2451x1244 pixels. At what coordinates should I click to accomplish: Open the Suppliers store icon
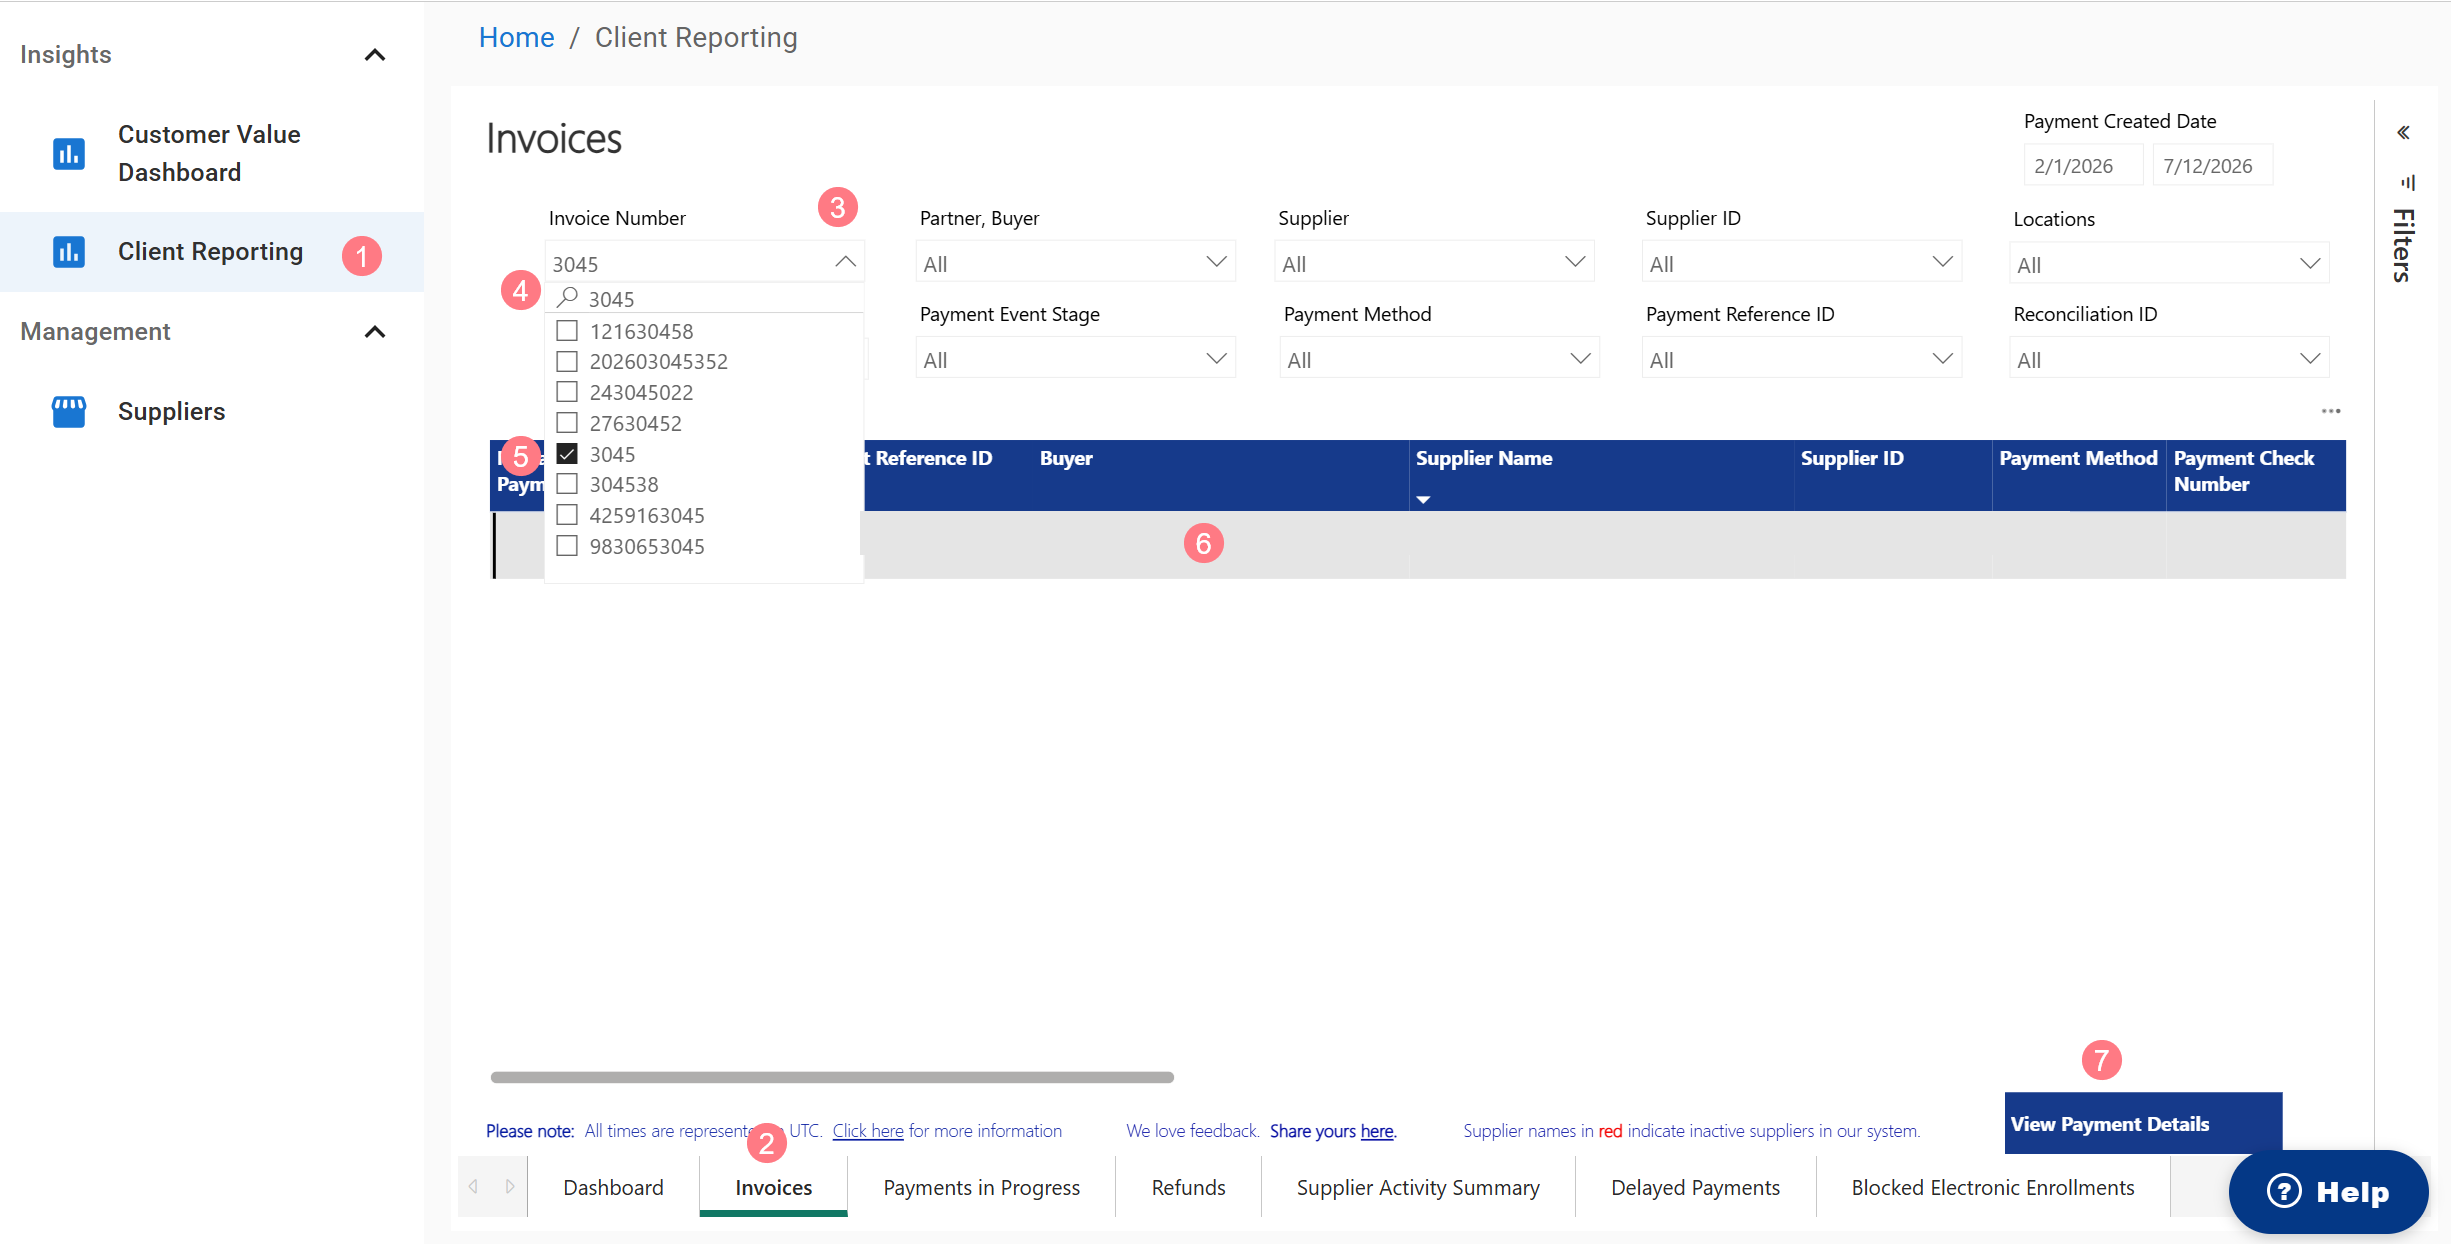(x=68, y=412)
